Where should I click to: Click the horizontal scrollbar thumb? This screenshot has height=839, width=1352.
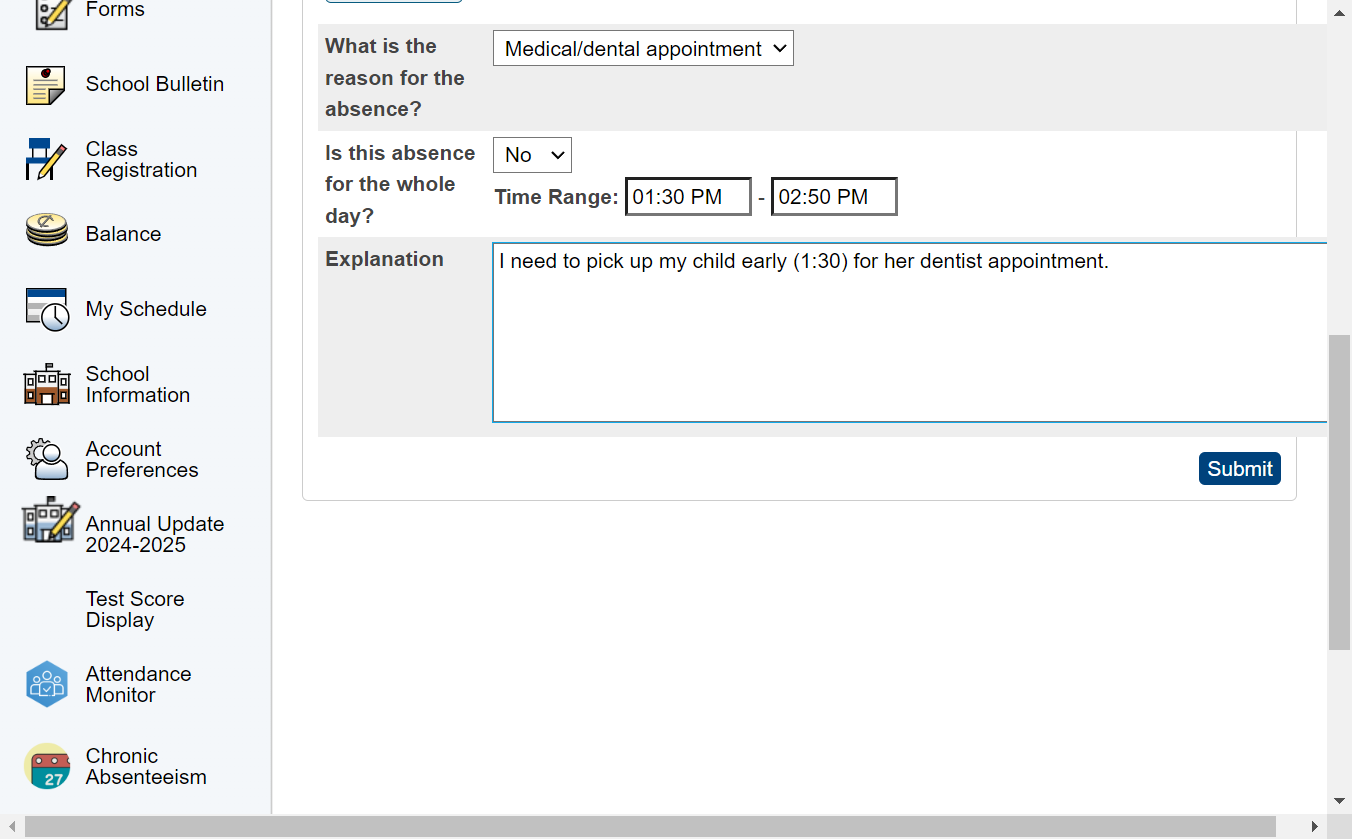[650, 827]
